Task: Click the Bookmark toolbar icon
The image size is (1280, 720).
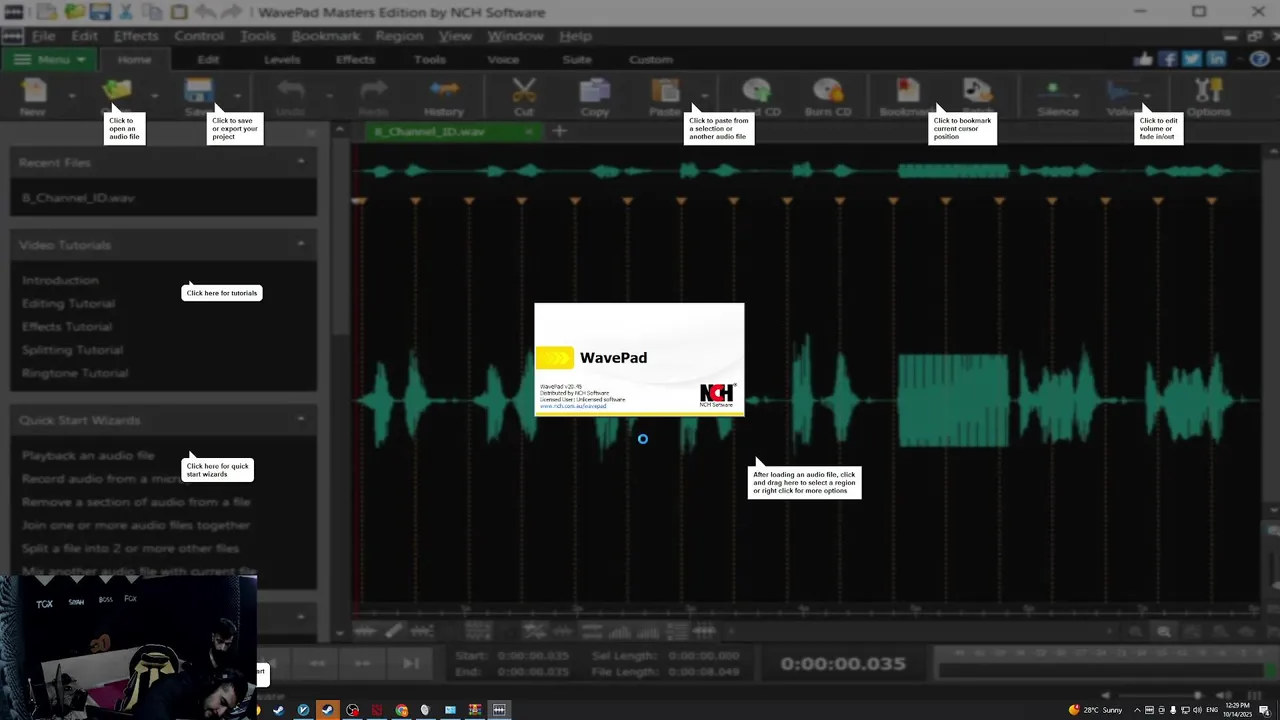Action: point(907,91)
